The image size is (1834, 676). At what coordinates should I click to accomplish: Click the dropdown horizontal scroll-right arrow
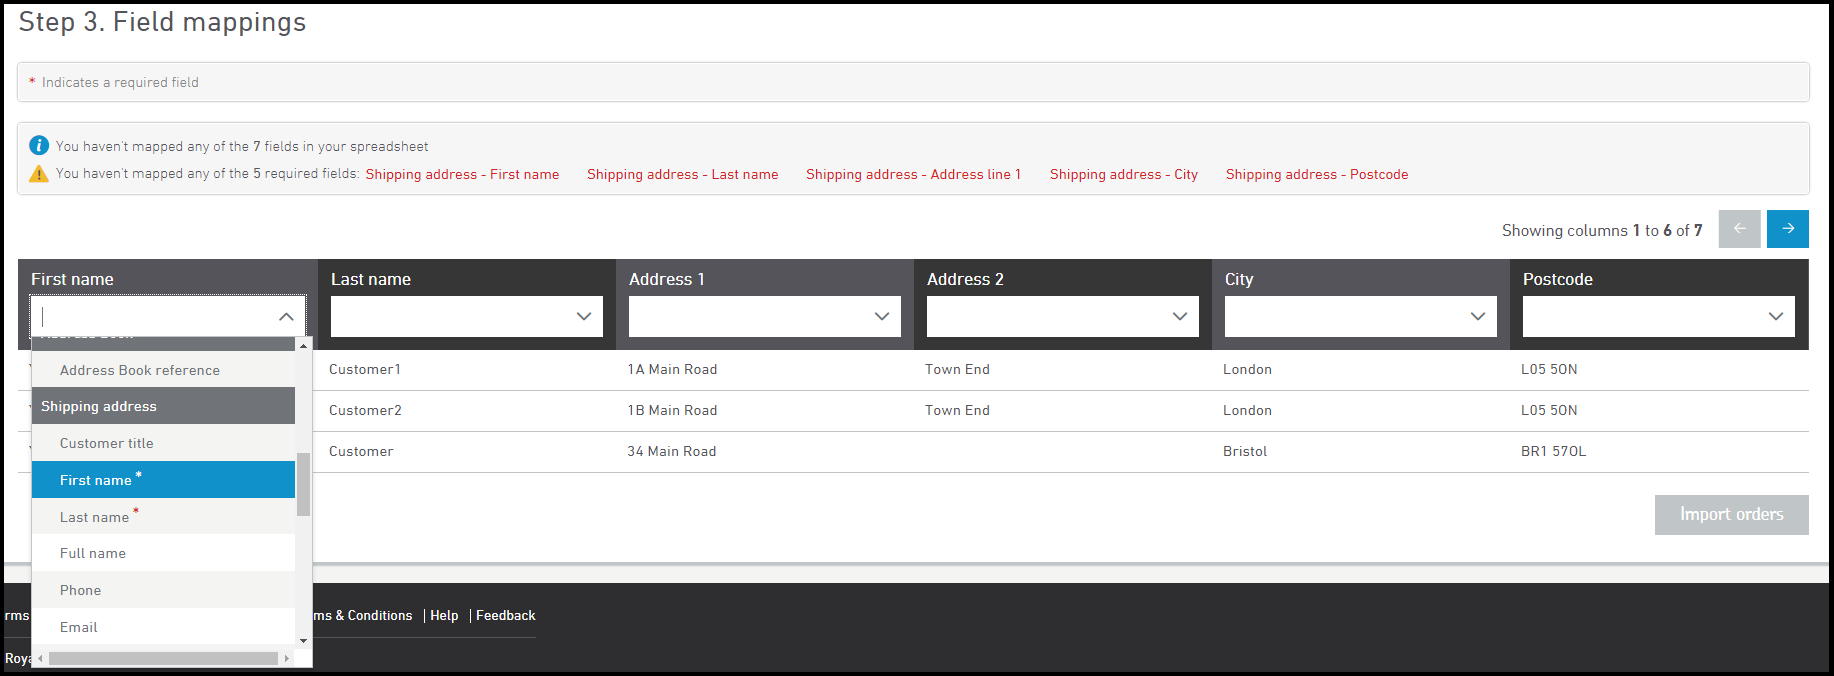pos(287,658)
